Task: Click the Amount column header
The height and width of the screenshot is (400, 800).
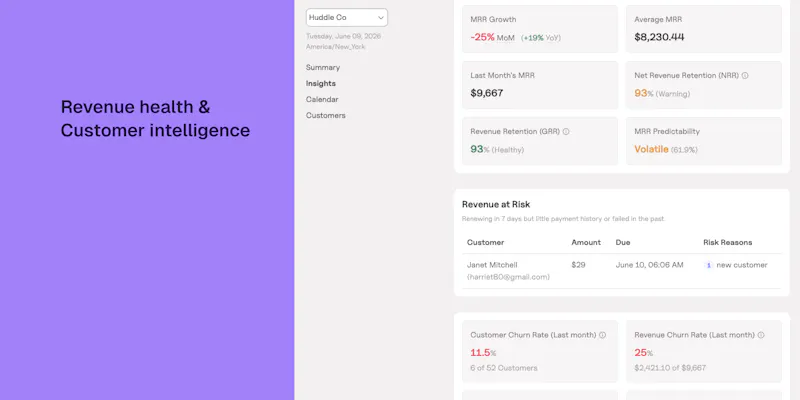Action: (586, 242)
